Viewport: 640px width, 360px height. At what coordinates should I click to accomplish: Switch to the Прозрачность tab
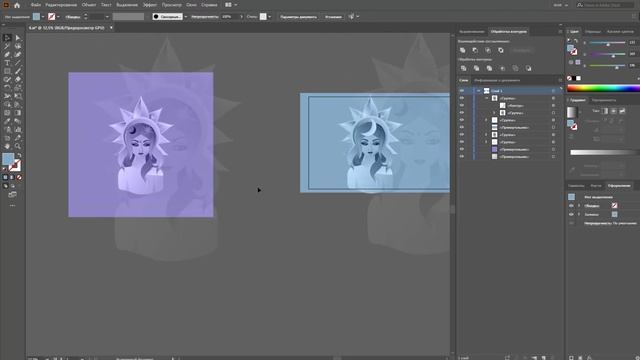pos(604,100)
